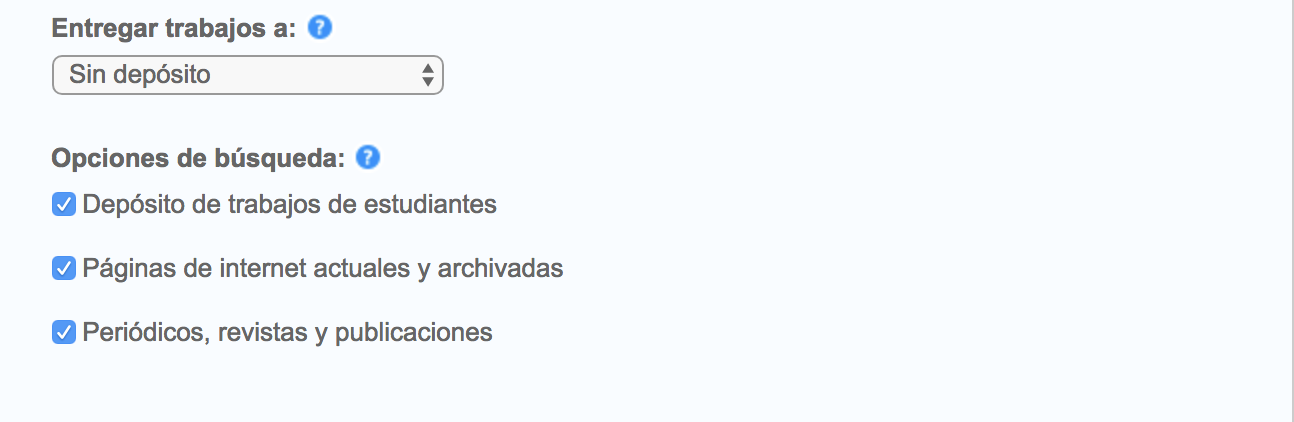Image resolution: width=1294 pixels, height=422 pixels.
Task: Toggle Periódicos, revistas y publicaciones checkbox
Action: coord(64,332)
